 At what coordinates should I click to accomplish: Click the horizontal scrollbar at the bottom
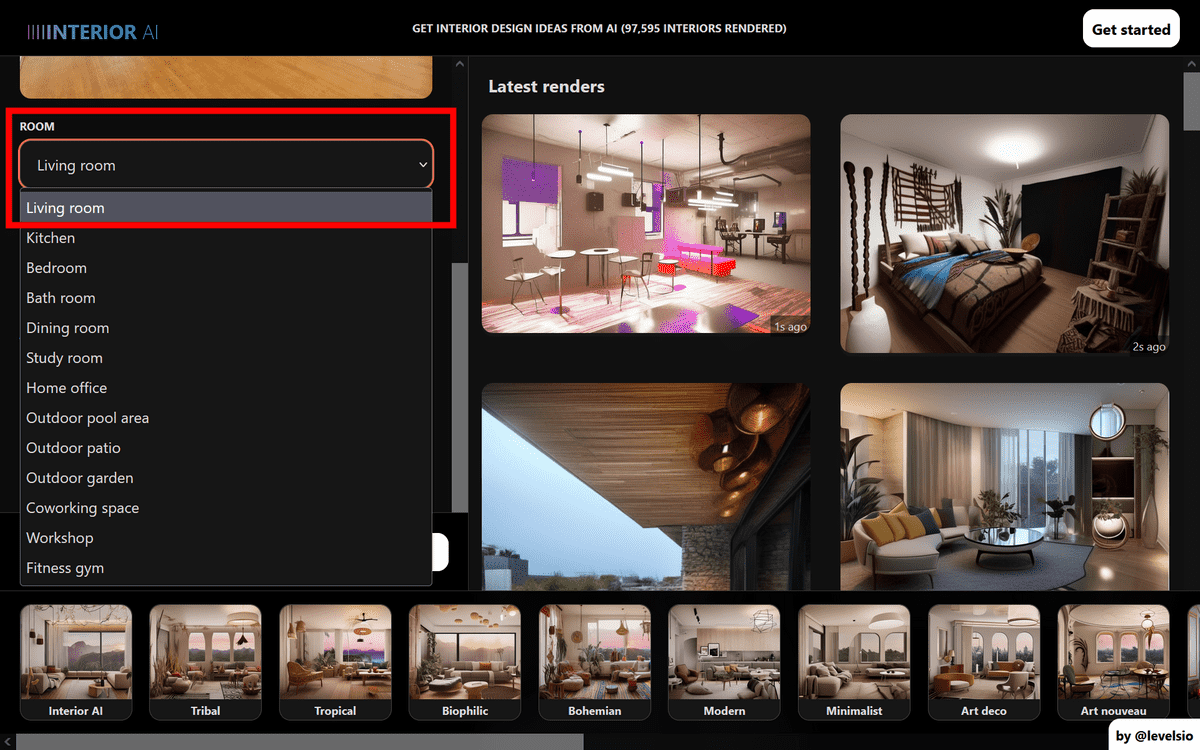300,741
